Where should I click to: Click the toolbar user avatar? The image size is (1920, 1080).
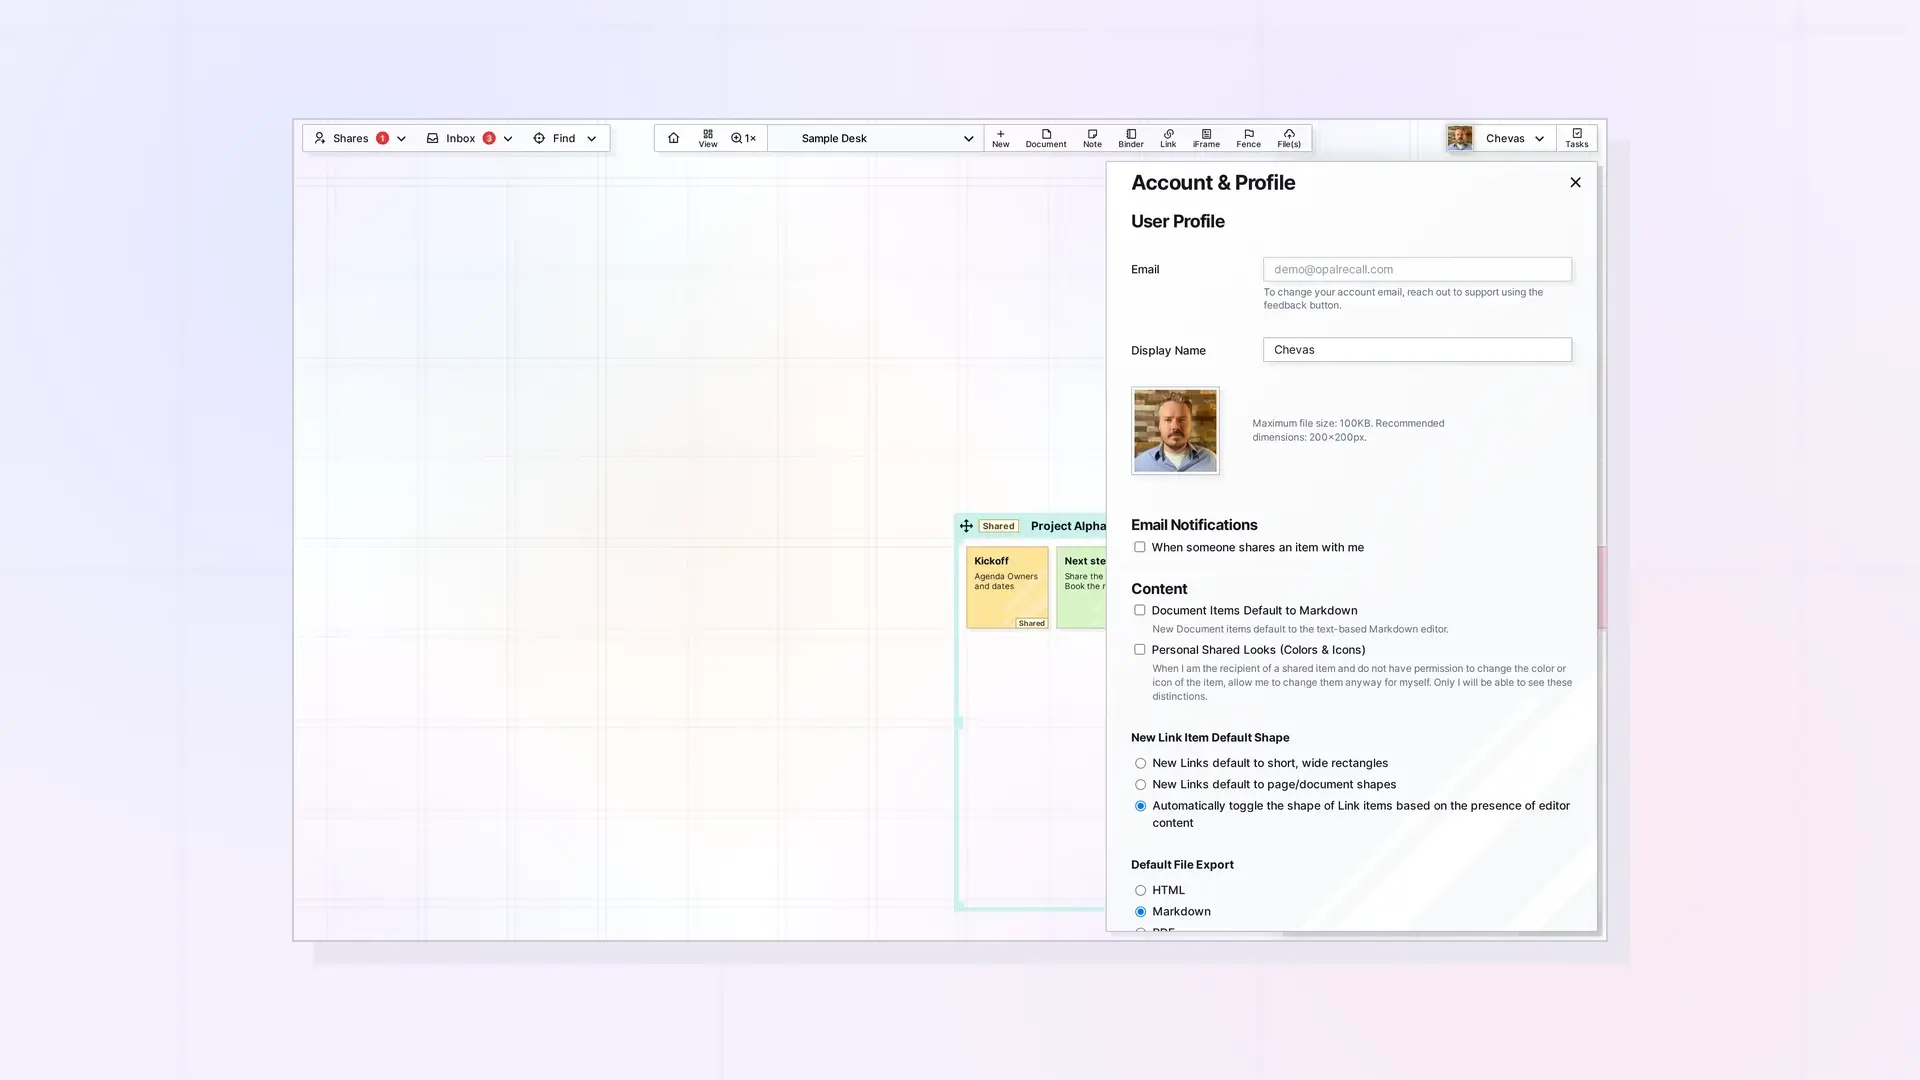[1460, 138]
